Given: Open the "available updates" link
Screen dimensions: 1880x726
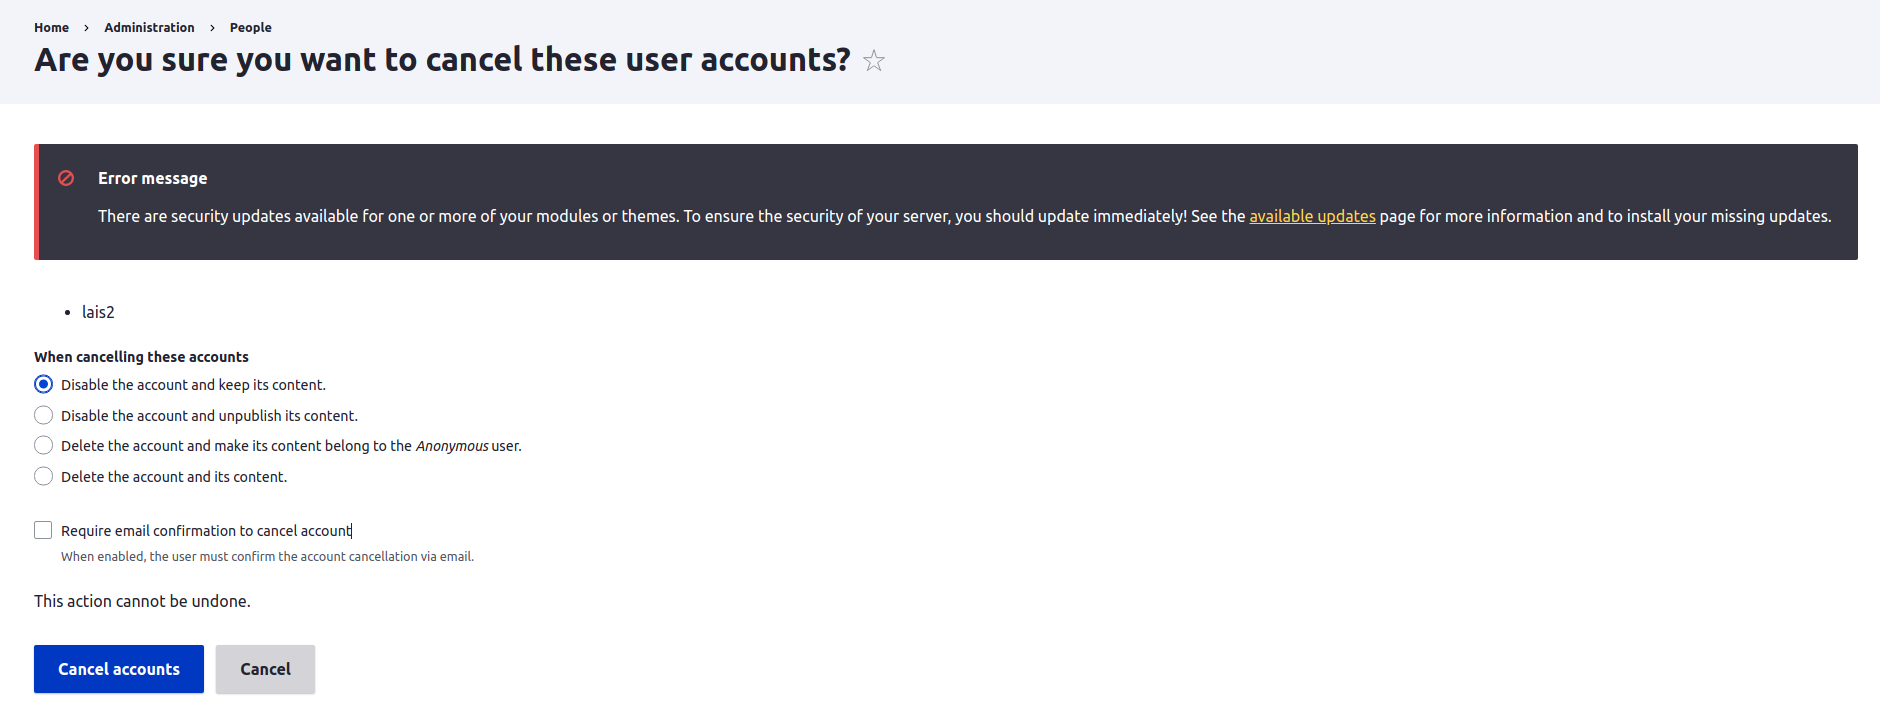Looking at the screenshot, I should (1312, 216).
